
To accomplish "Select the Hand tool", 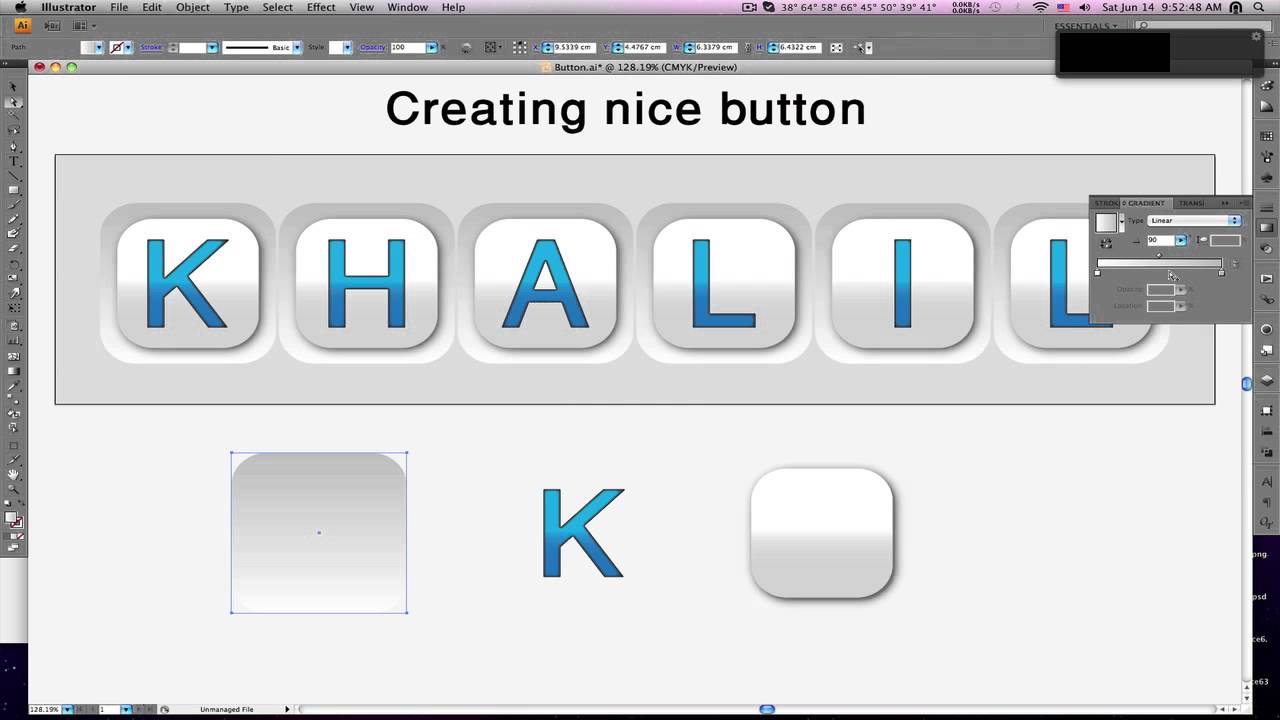I will [x=13, y=474].
